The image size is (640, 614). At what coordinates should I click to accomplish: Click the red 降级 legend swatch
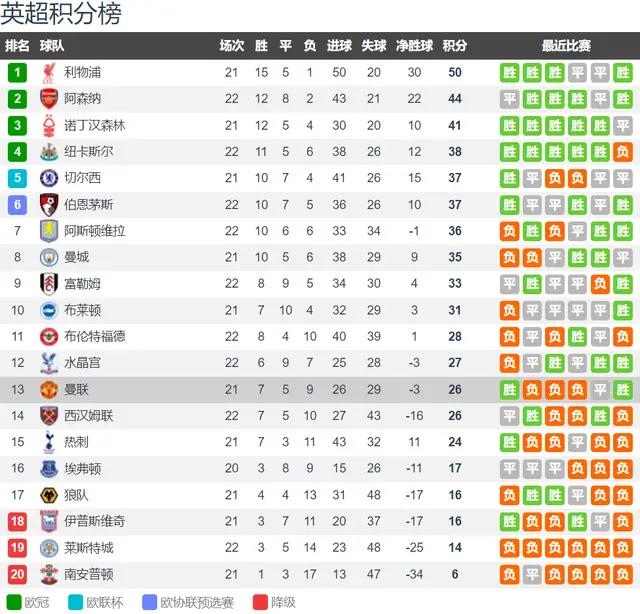click(260, 602)
